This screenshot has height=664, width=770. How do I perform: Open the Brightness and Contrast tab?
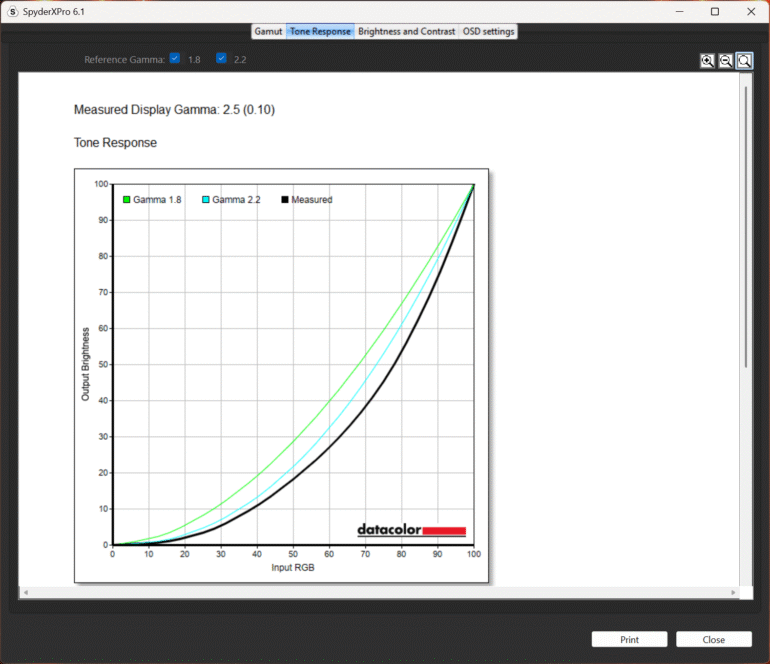pos(406,31)
